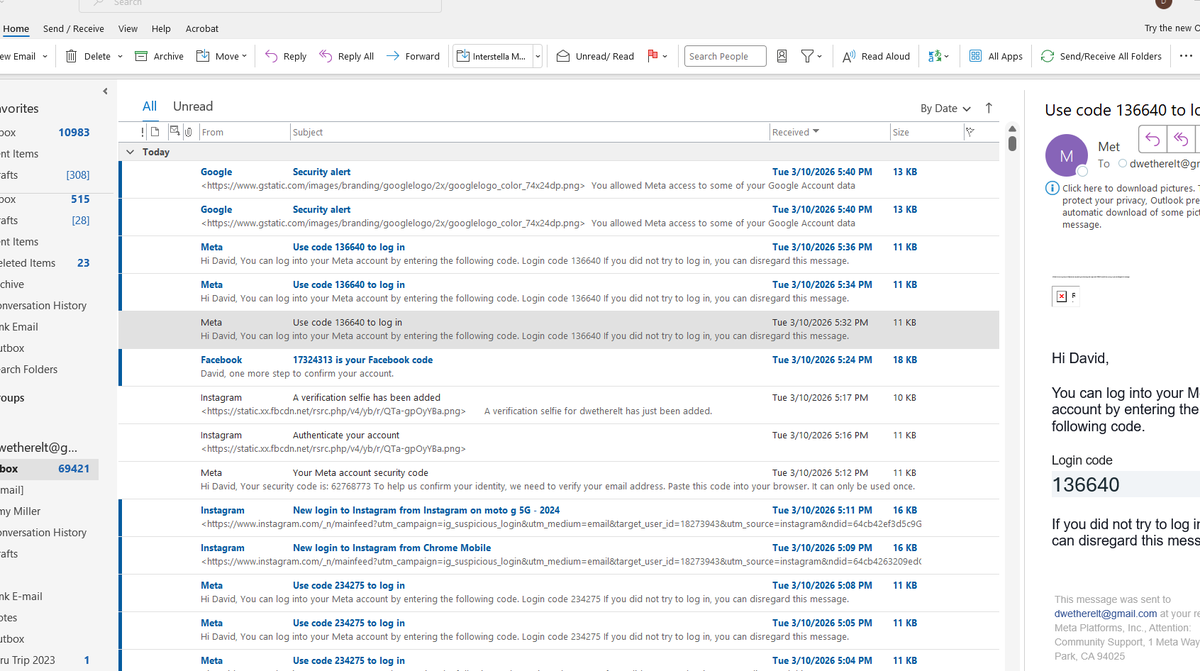Open the View tab
Screen dimensions: 1200x671
click(x=128, y=28)
